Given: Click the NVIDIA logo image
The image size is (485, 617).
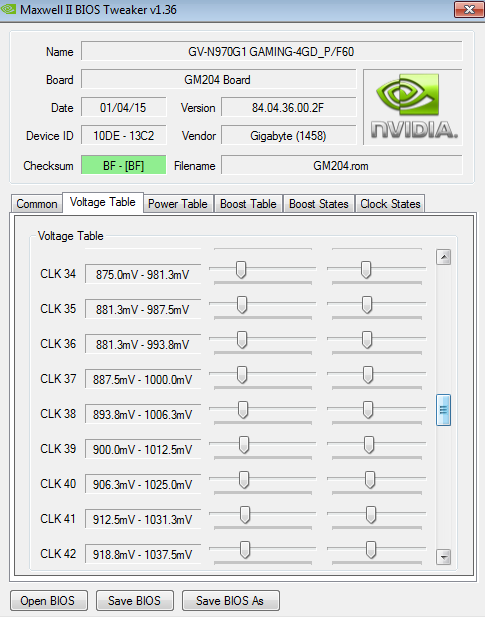Looking at the screenshot, I should (x=413, y=107).
